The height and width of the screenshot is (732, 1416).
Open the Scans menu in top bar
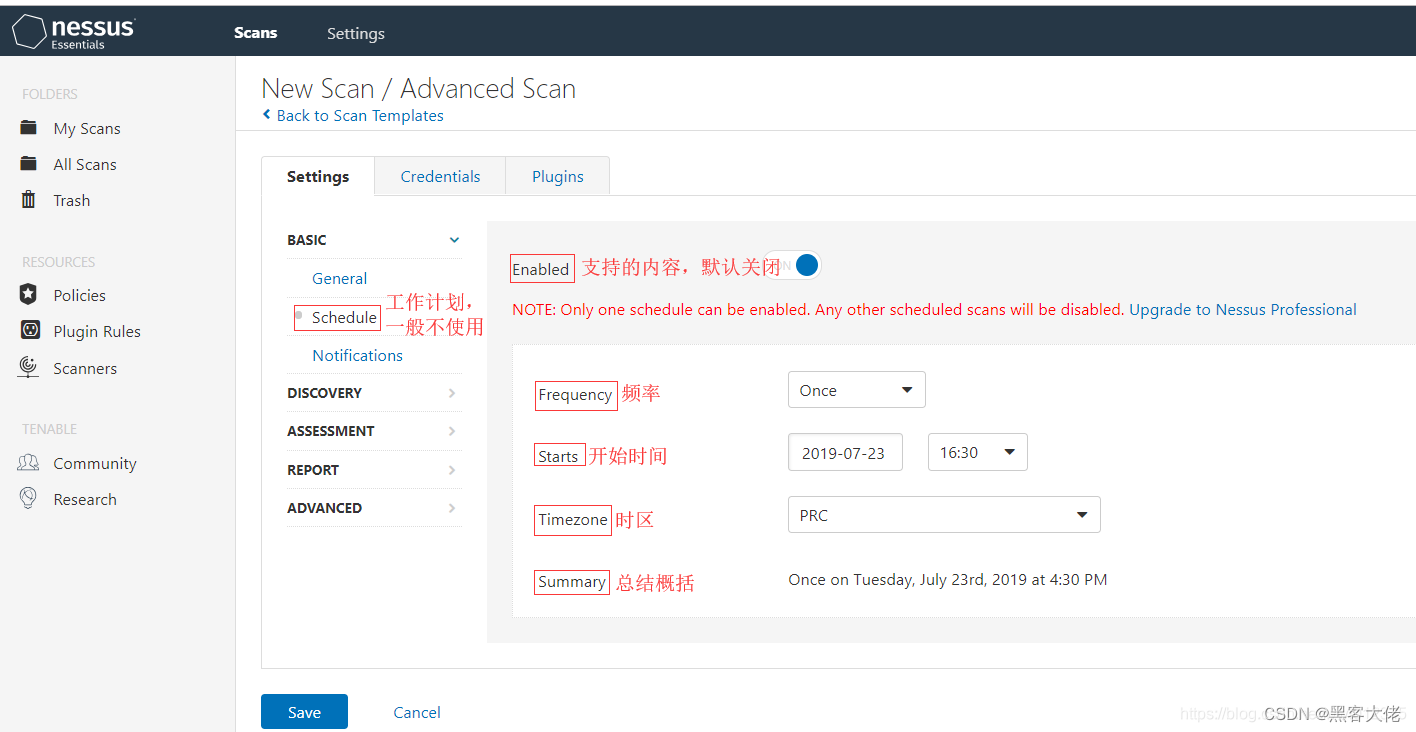[255, 33]
